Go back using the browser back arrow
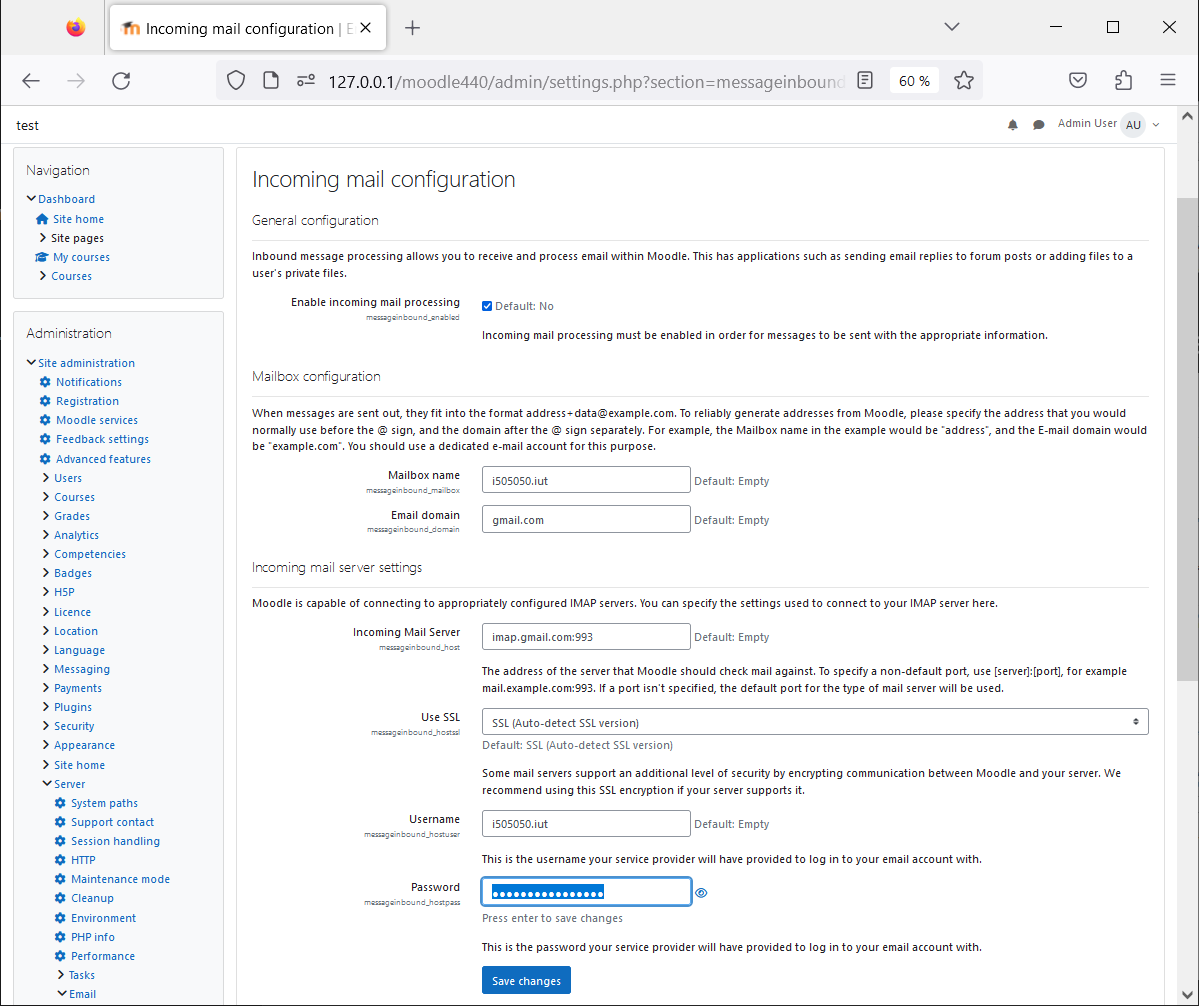The image size is (1199, 1006). click(31, 81)
